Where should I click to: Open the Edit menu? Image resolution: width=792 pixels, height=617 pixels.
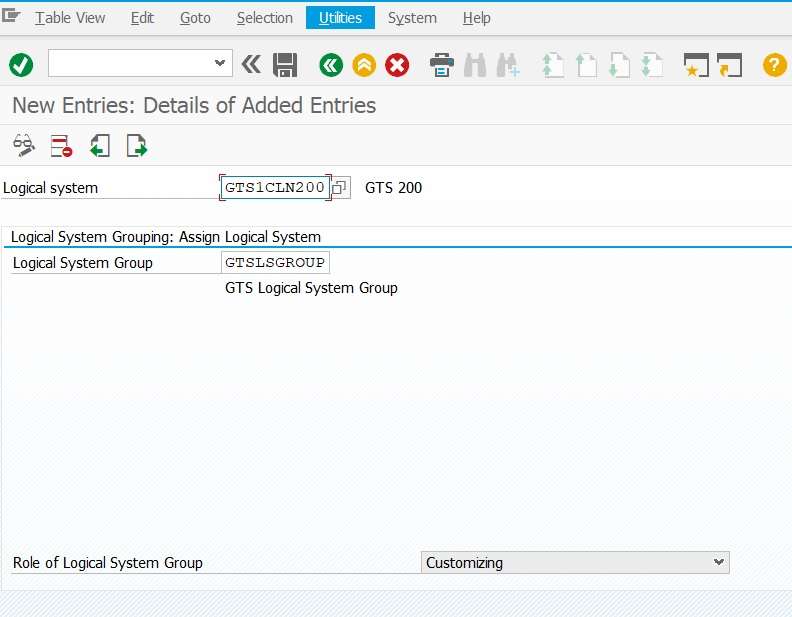(142, 18)
